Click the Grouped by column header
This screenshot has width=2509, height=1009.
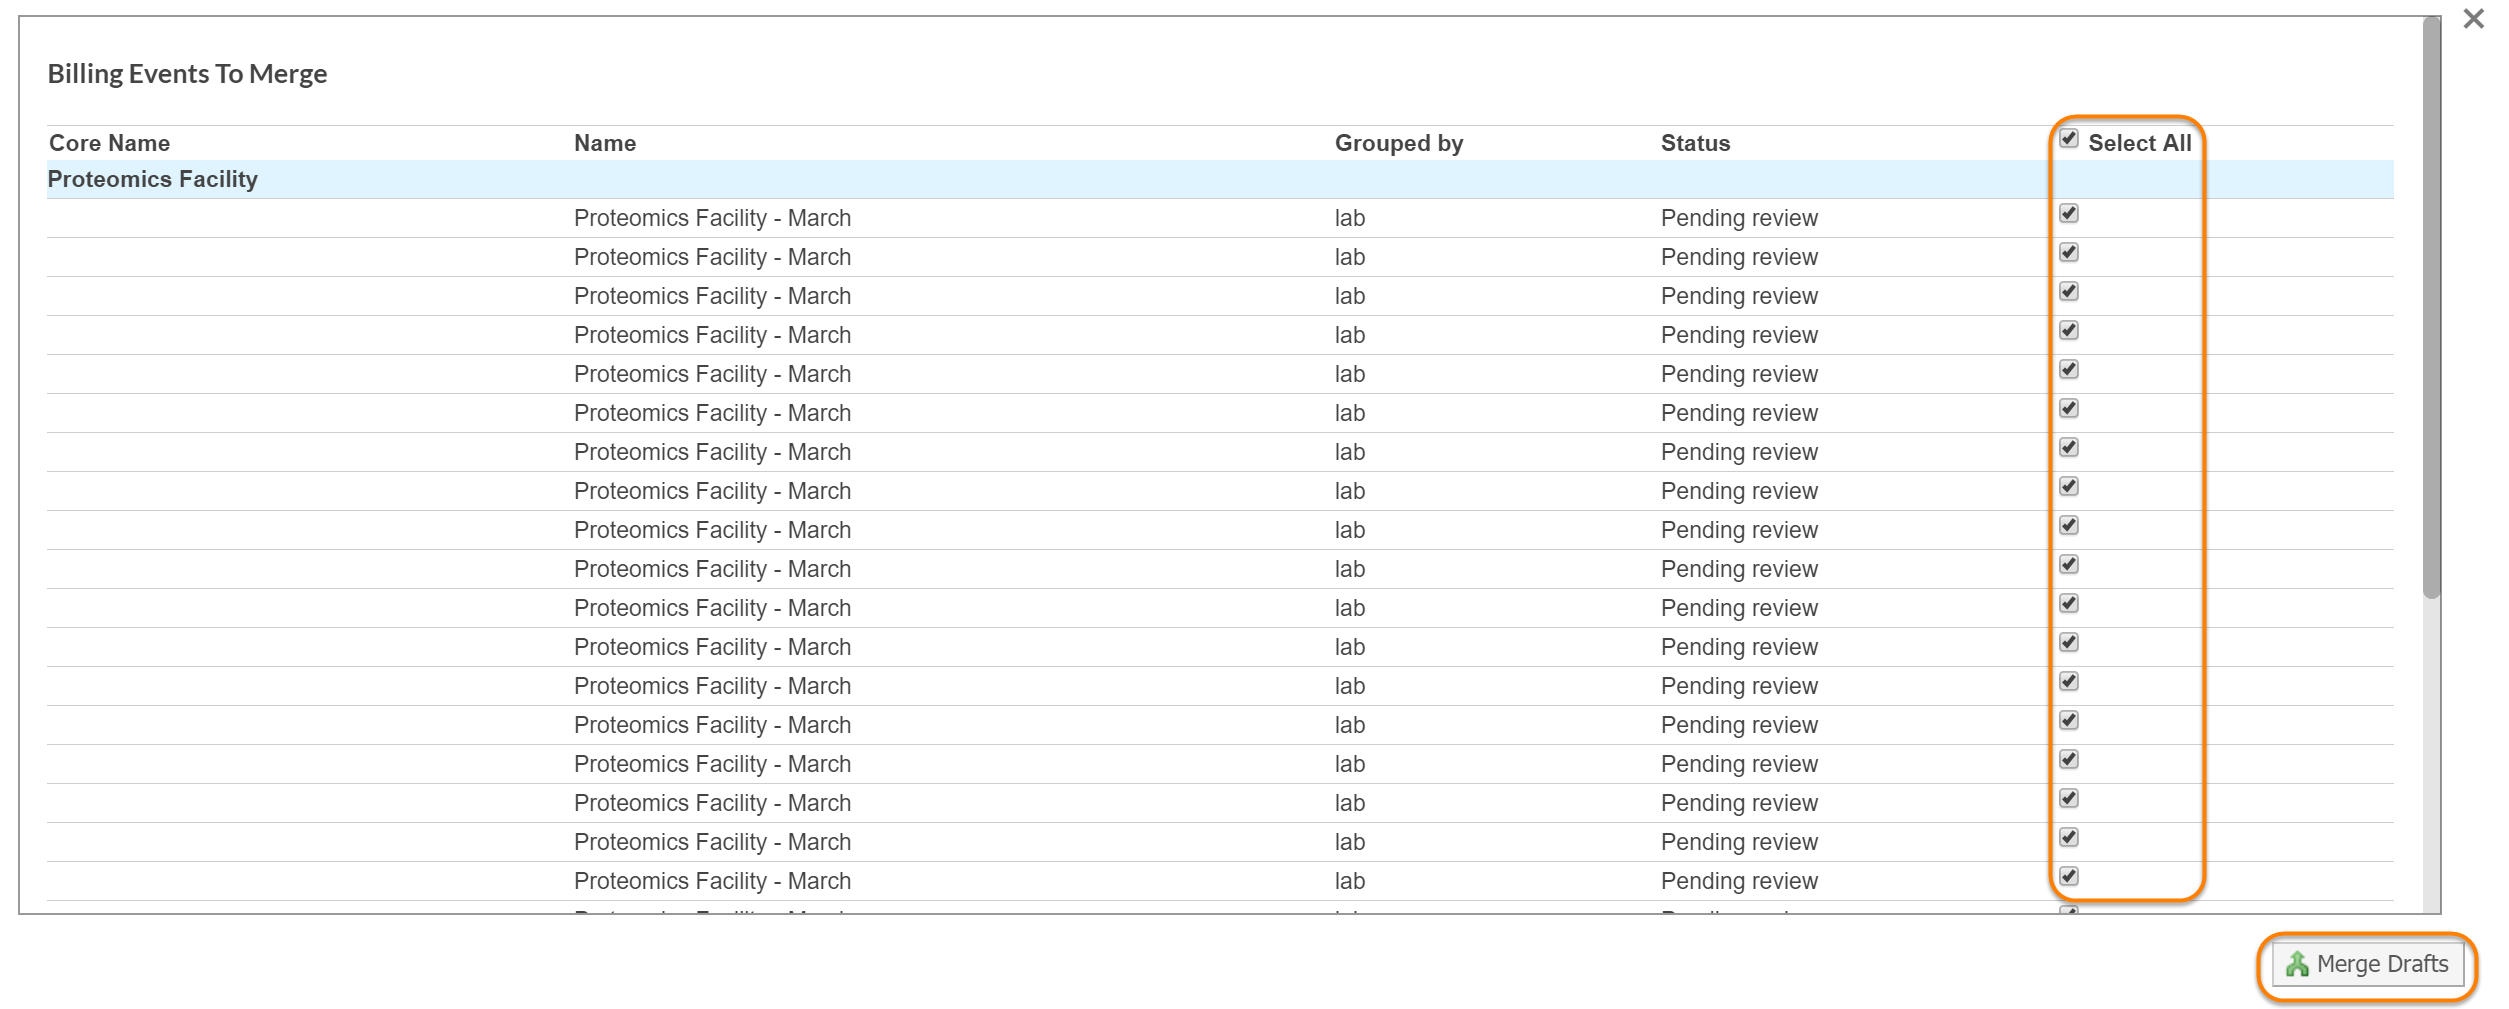1398,143
